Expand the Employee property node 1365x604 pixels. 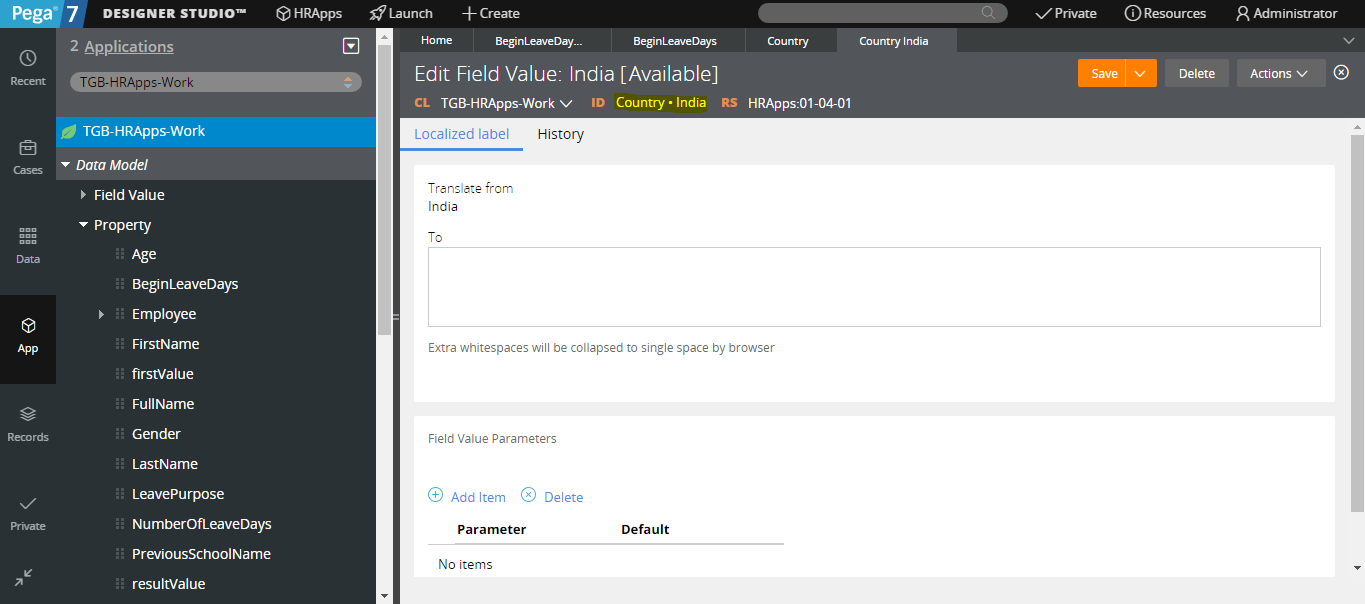point(101,314)
